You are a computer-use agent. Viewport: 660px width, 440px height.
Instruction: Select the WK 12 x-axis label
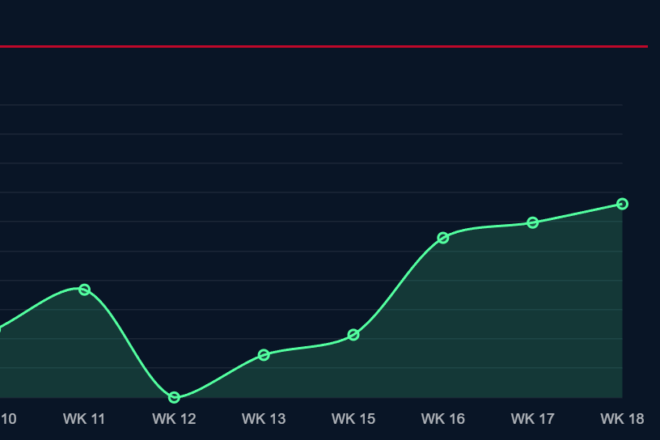tap(174, 418)
